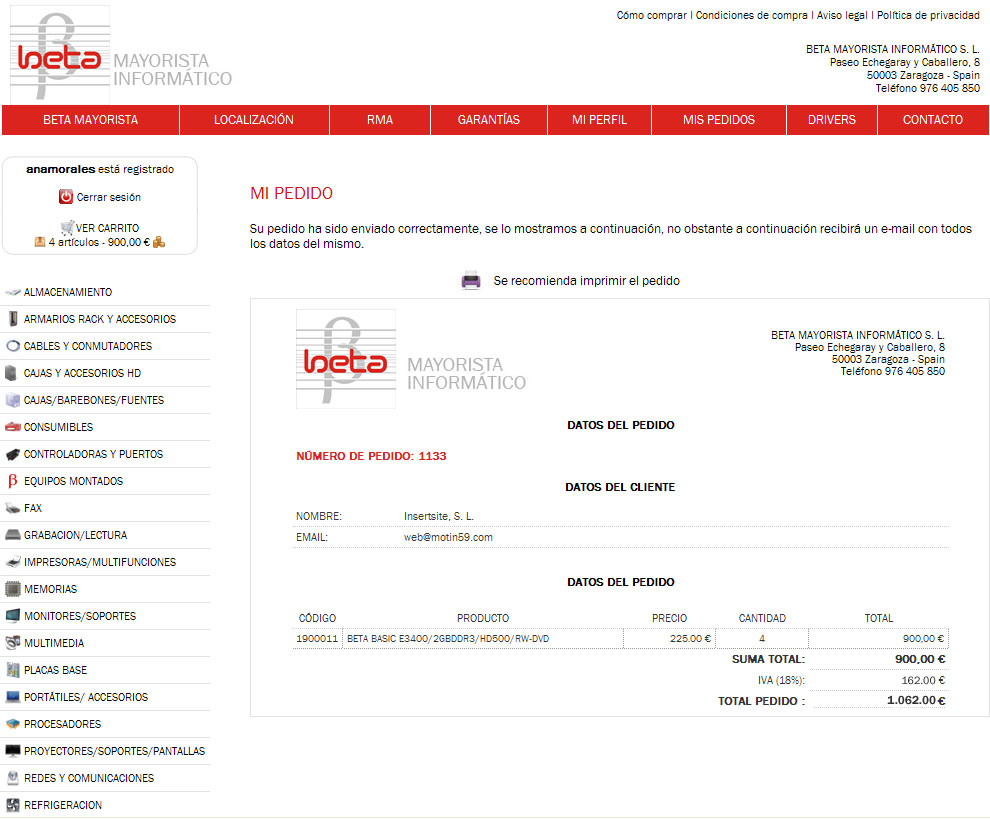Image resolution: width=990 pixels, height=819 pixels.
Task: Click the order total 1.062.00 €
Action: (916, 700)
